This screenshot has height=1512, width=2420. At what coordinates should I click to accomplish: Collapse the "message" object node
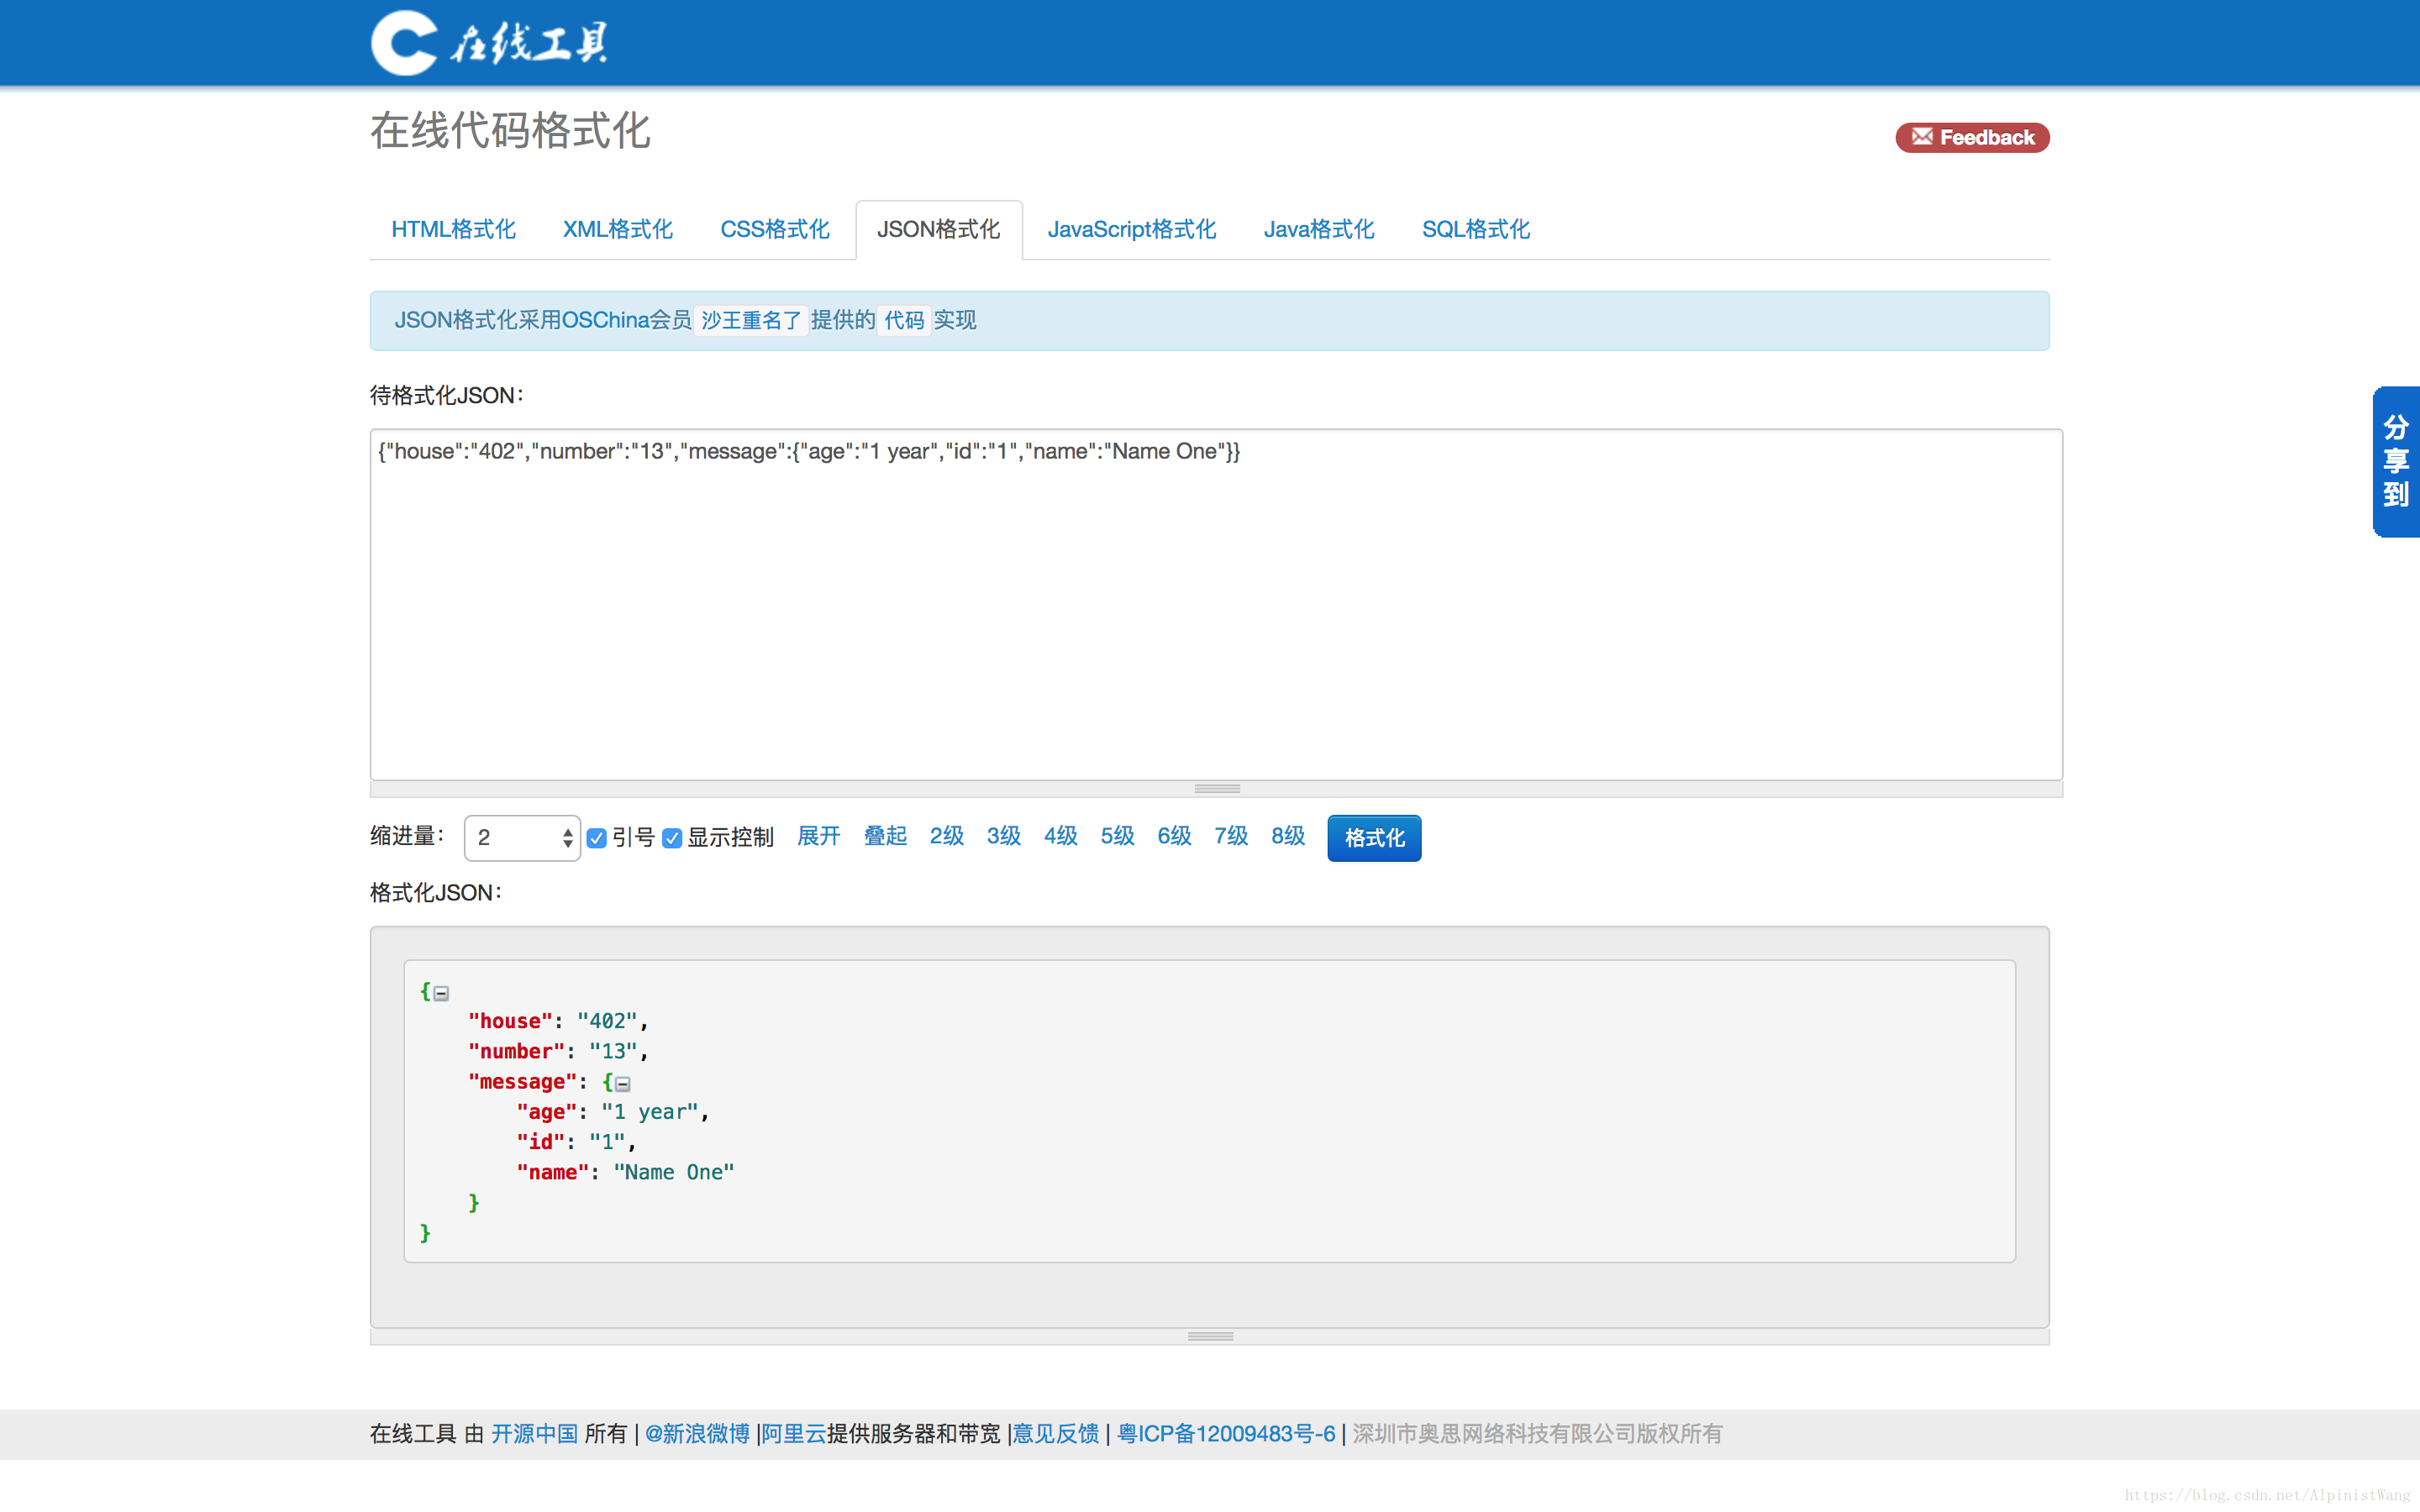(x=623, y=1084)
